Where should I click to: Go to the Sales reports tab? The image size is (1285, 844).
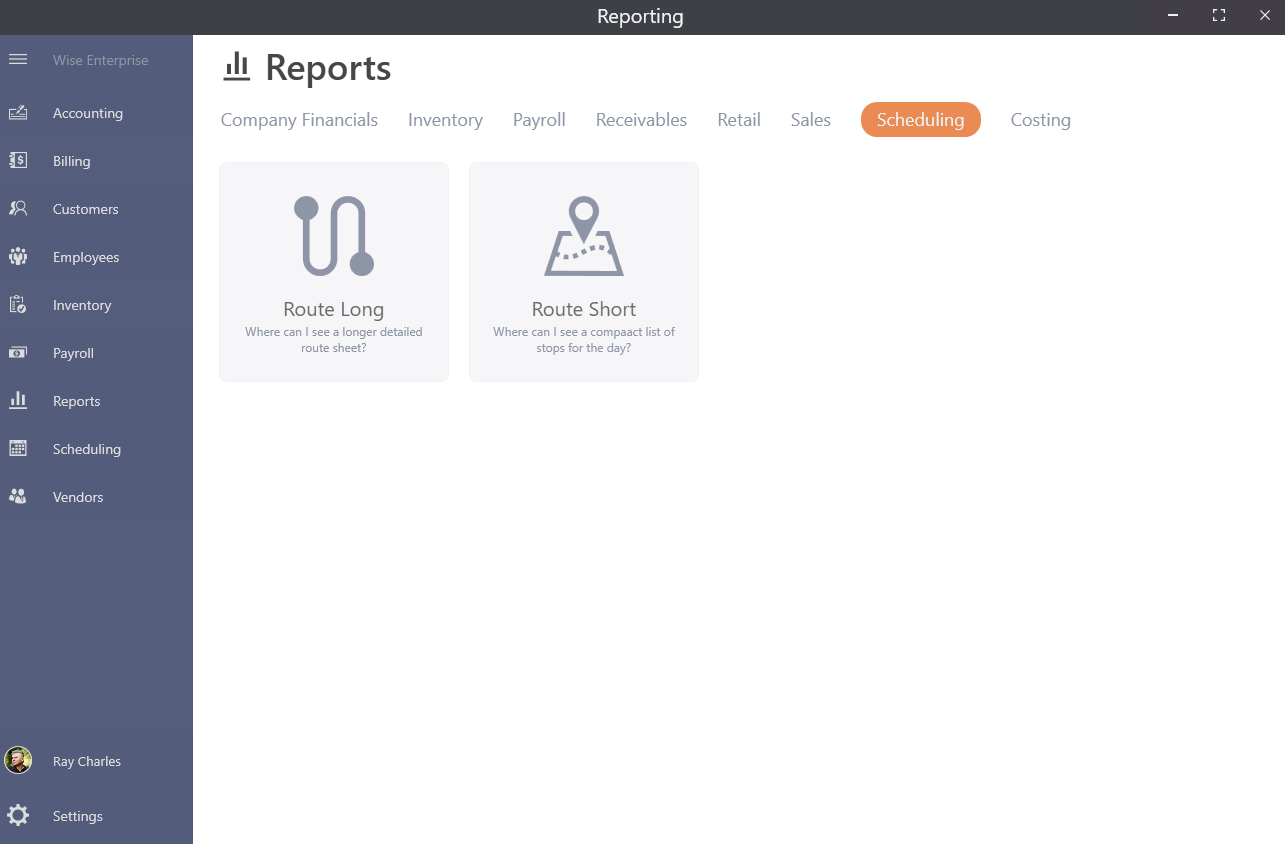click(x=810, y=120)
